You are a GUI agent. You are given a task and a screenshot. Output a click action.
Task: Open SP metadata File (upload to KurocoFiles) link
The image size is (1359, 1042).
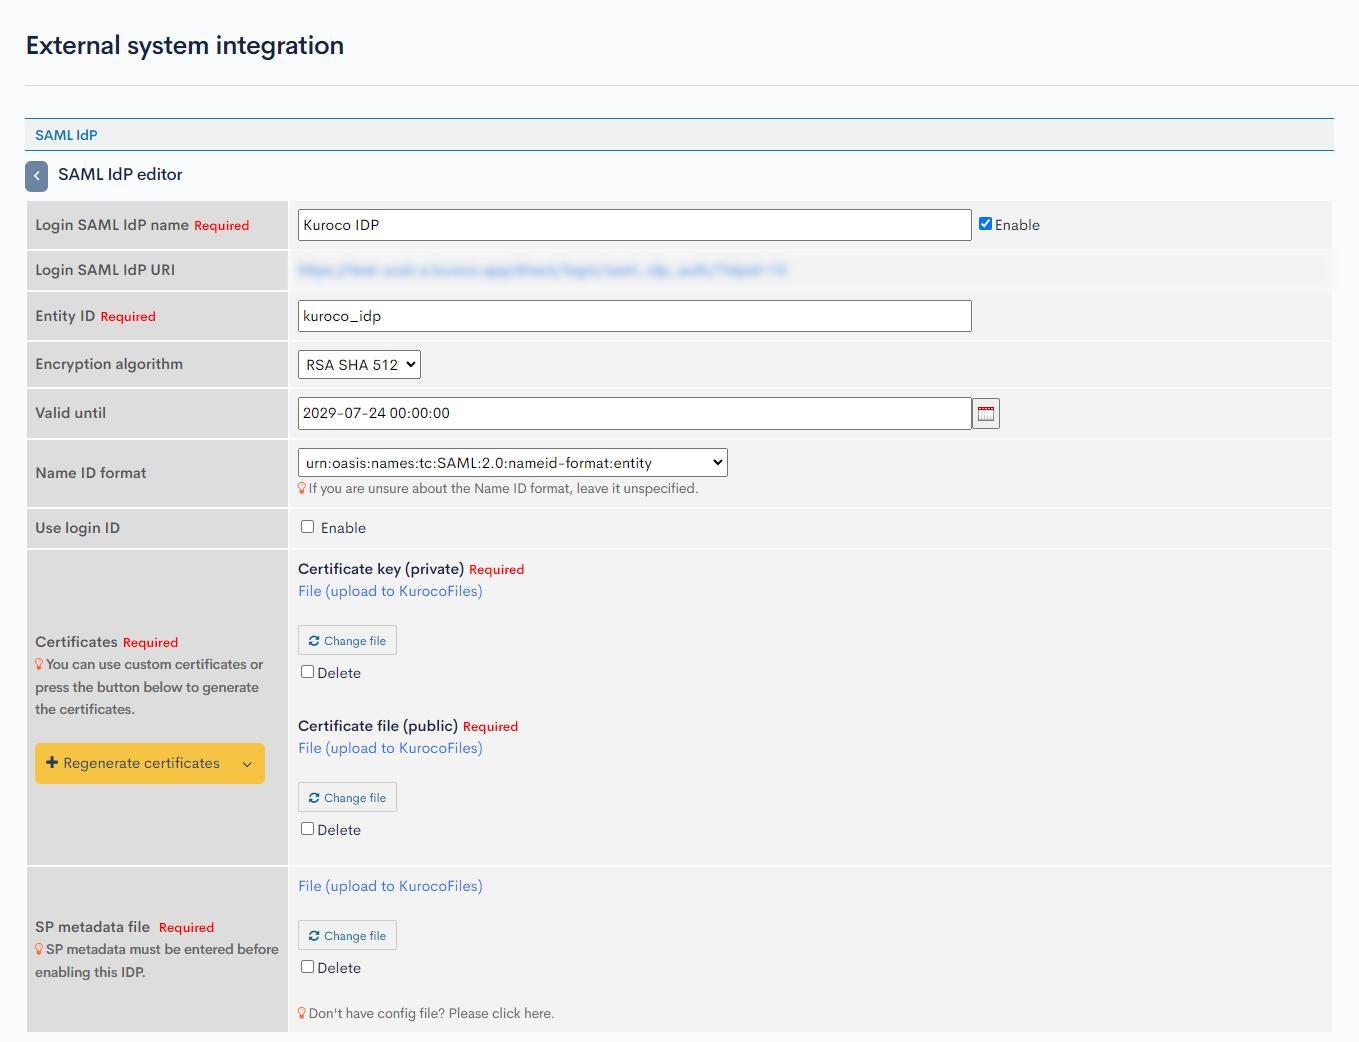coord(390,886)
